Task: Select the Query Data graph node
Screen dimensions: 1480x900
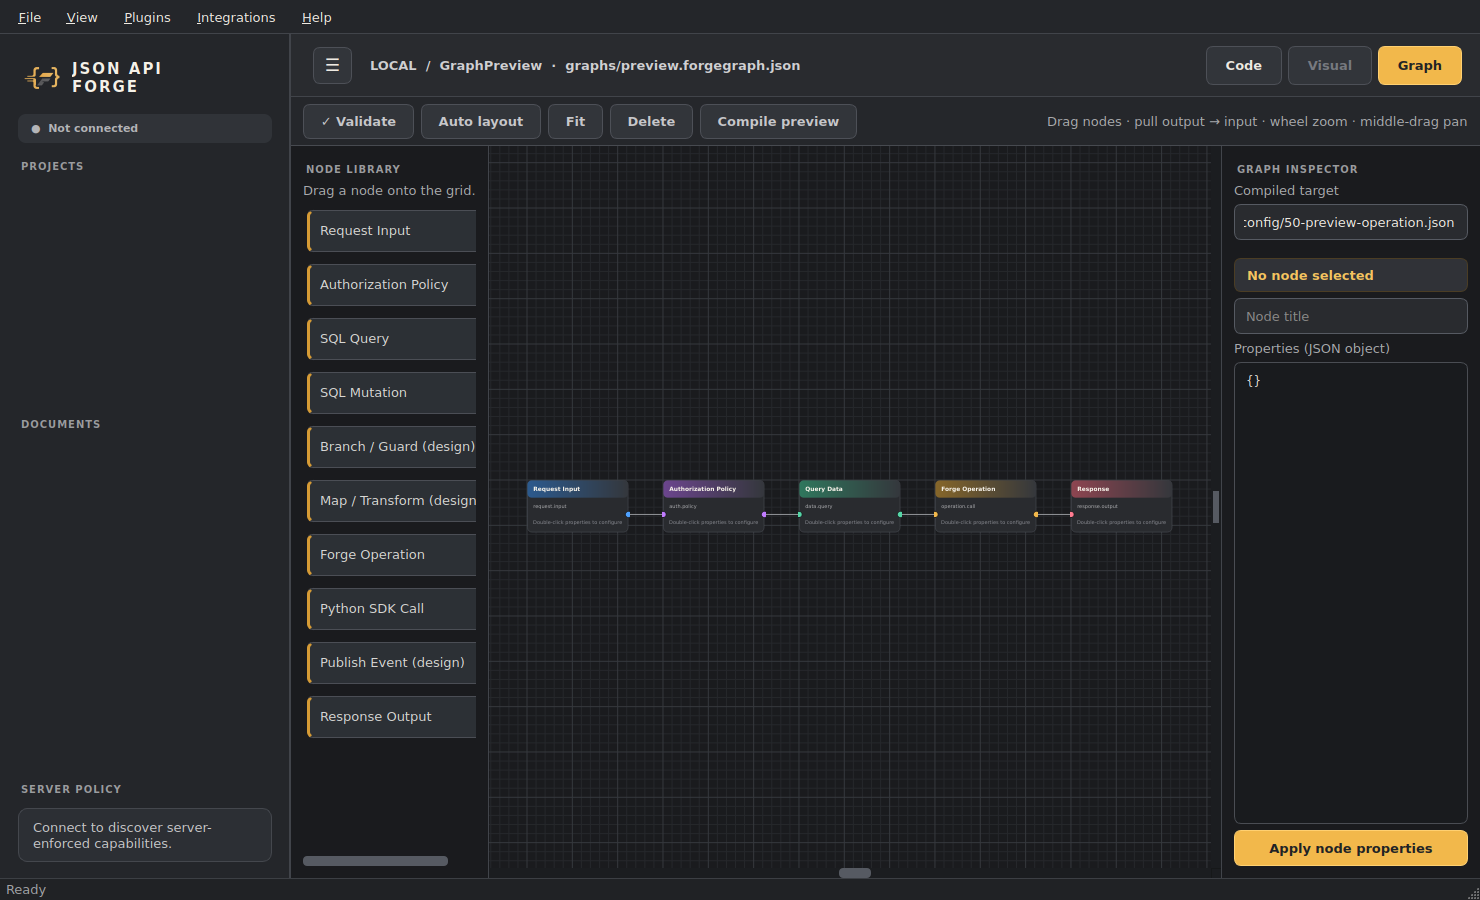Action: pos(849,506)
